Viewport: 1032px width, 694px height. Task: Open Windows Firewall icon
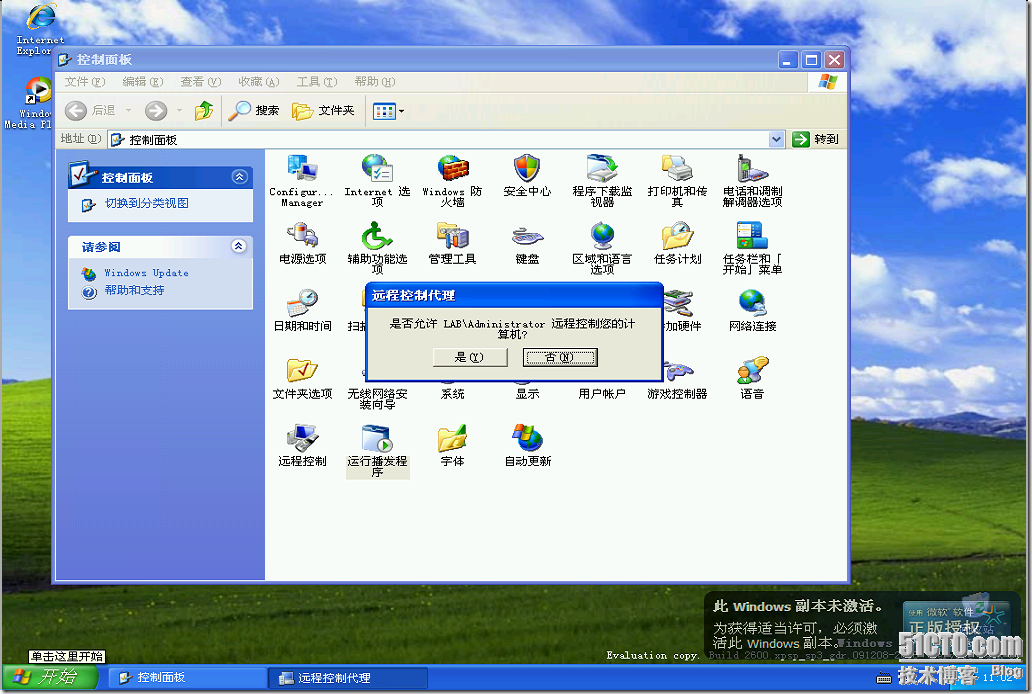pos(452,180)
